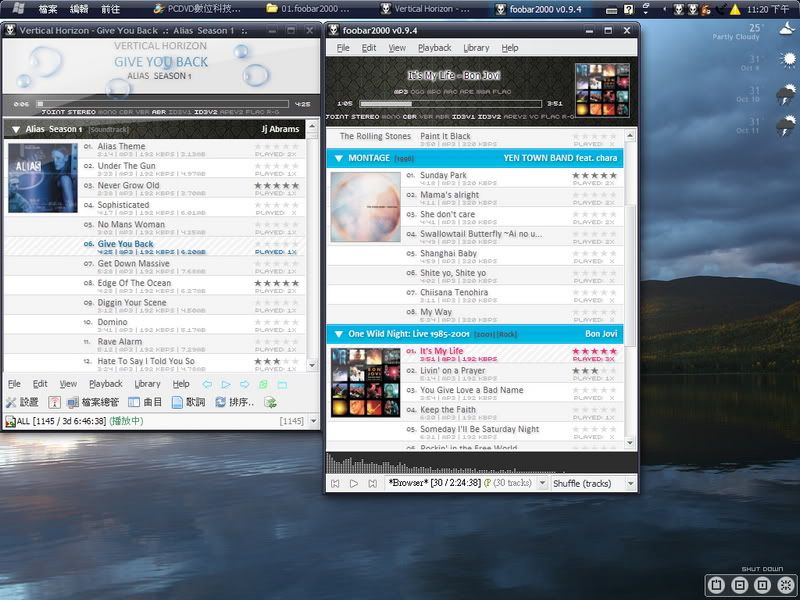
Task: Switch to PCDVD數位科技 taskbar window
Action: [197, 9]
